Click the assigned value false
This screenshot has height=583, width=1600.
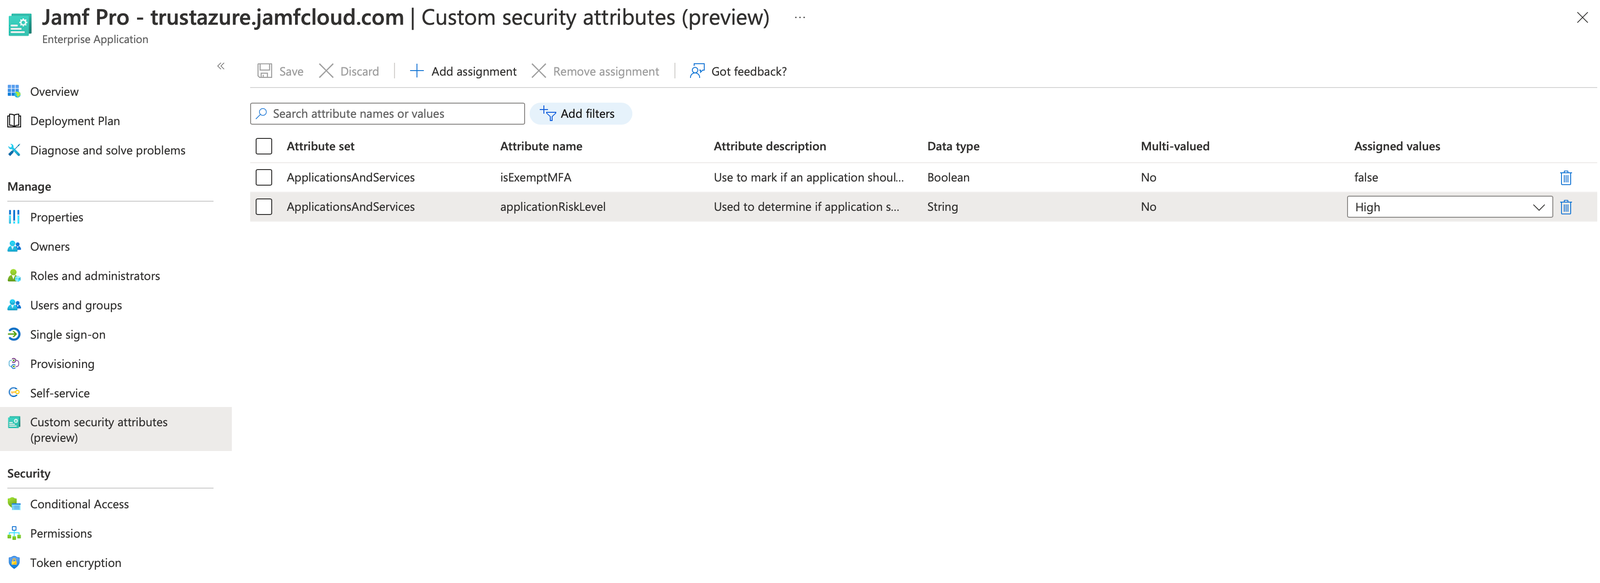click(x=1366, y=177)
